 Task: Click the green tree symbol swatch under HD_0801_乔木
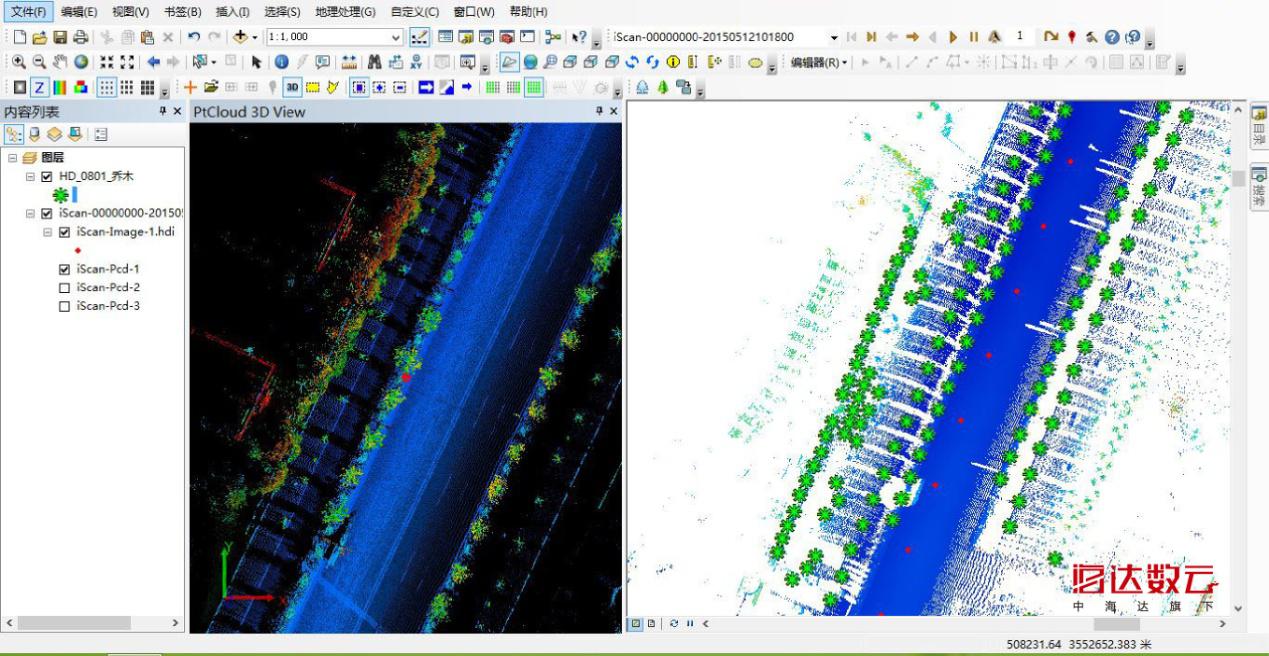60,196
